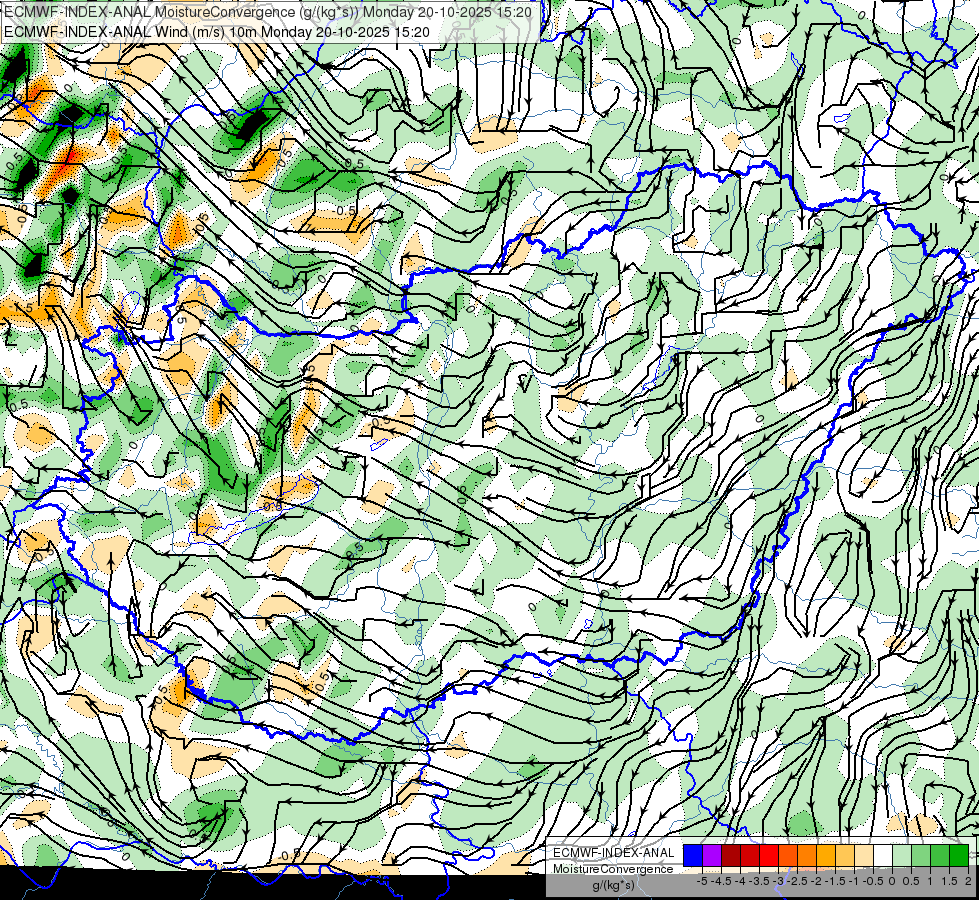Click the 1.5 legend tick value
979x900 pixels.
[x=950, y=881]
